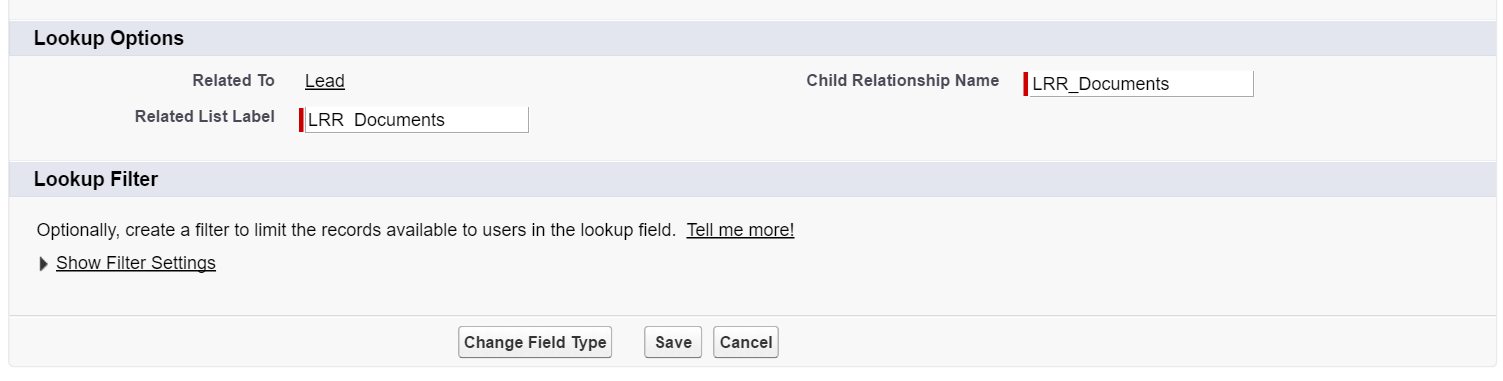This screenshot has width=1503, height=381.
Task: Focus the Child Relationship Name input
Action: pyautogui.click(x=1140, y=84)
